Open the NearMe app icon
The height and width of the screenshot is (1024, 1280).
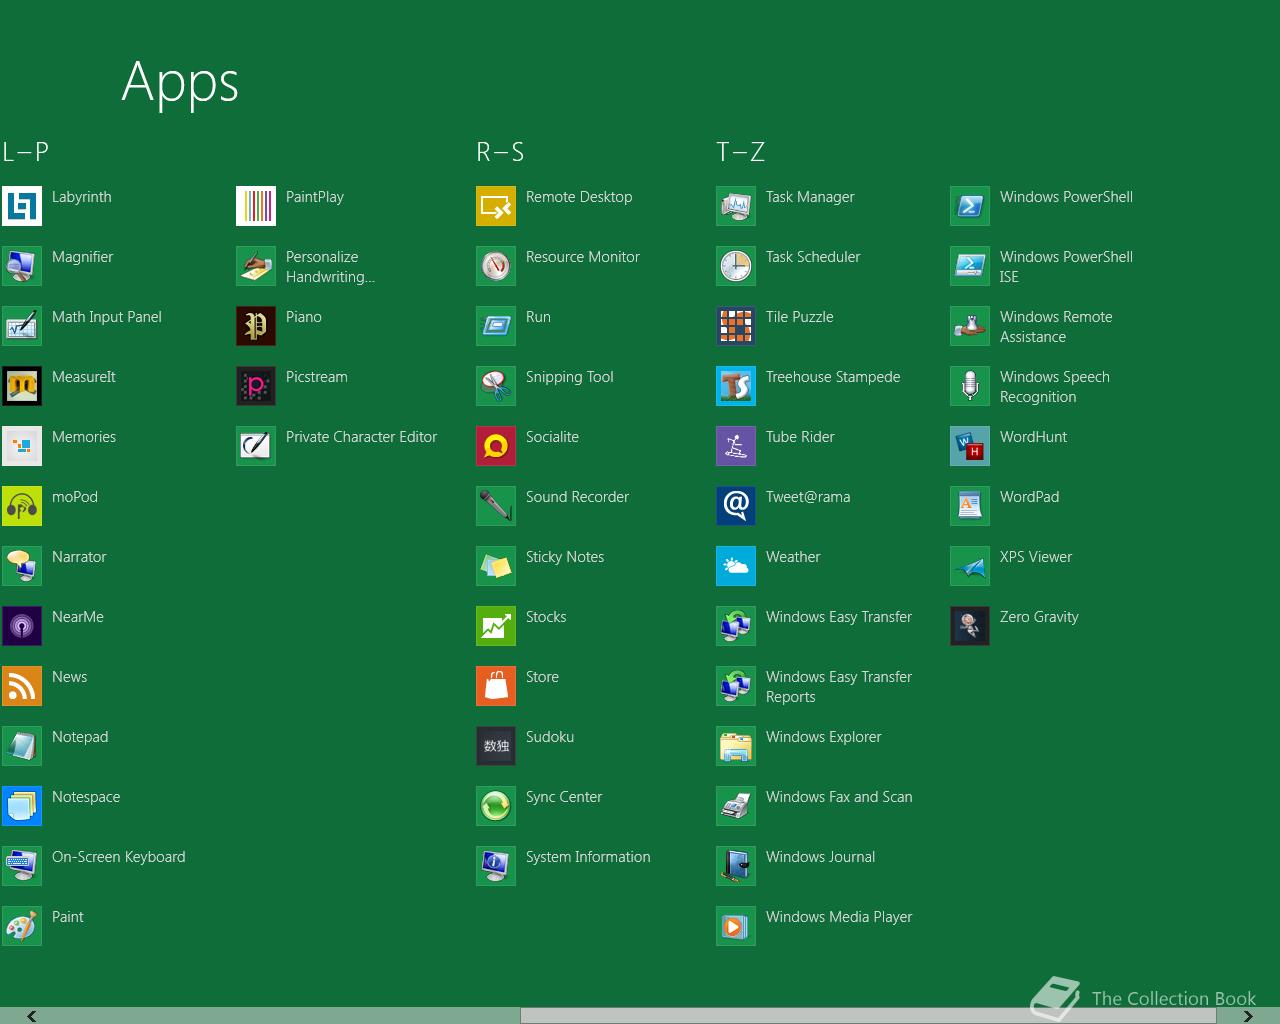coord(22,626)
